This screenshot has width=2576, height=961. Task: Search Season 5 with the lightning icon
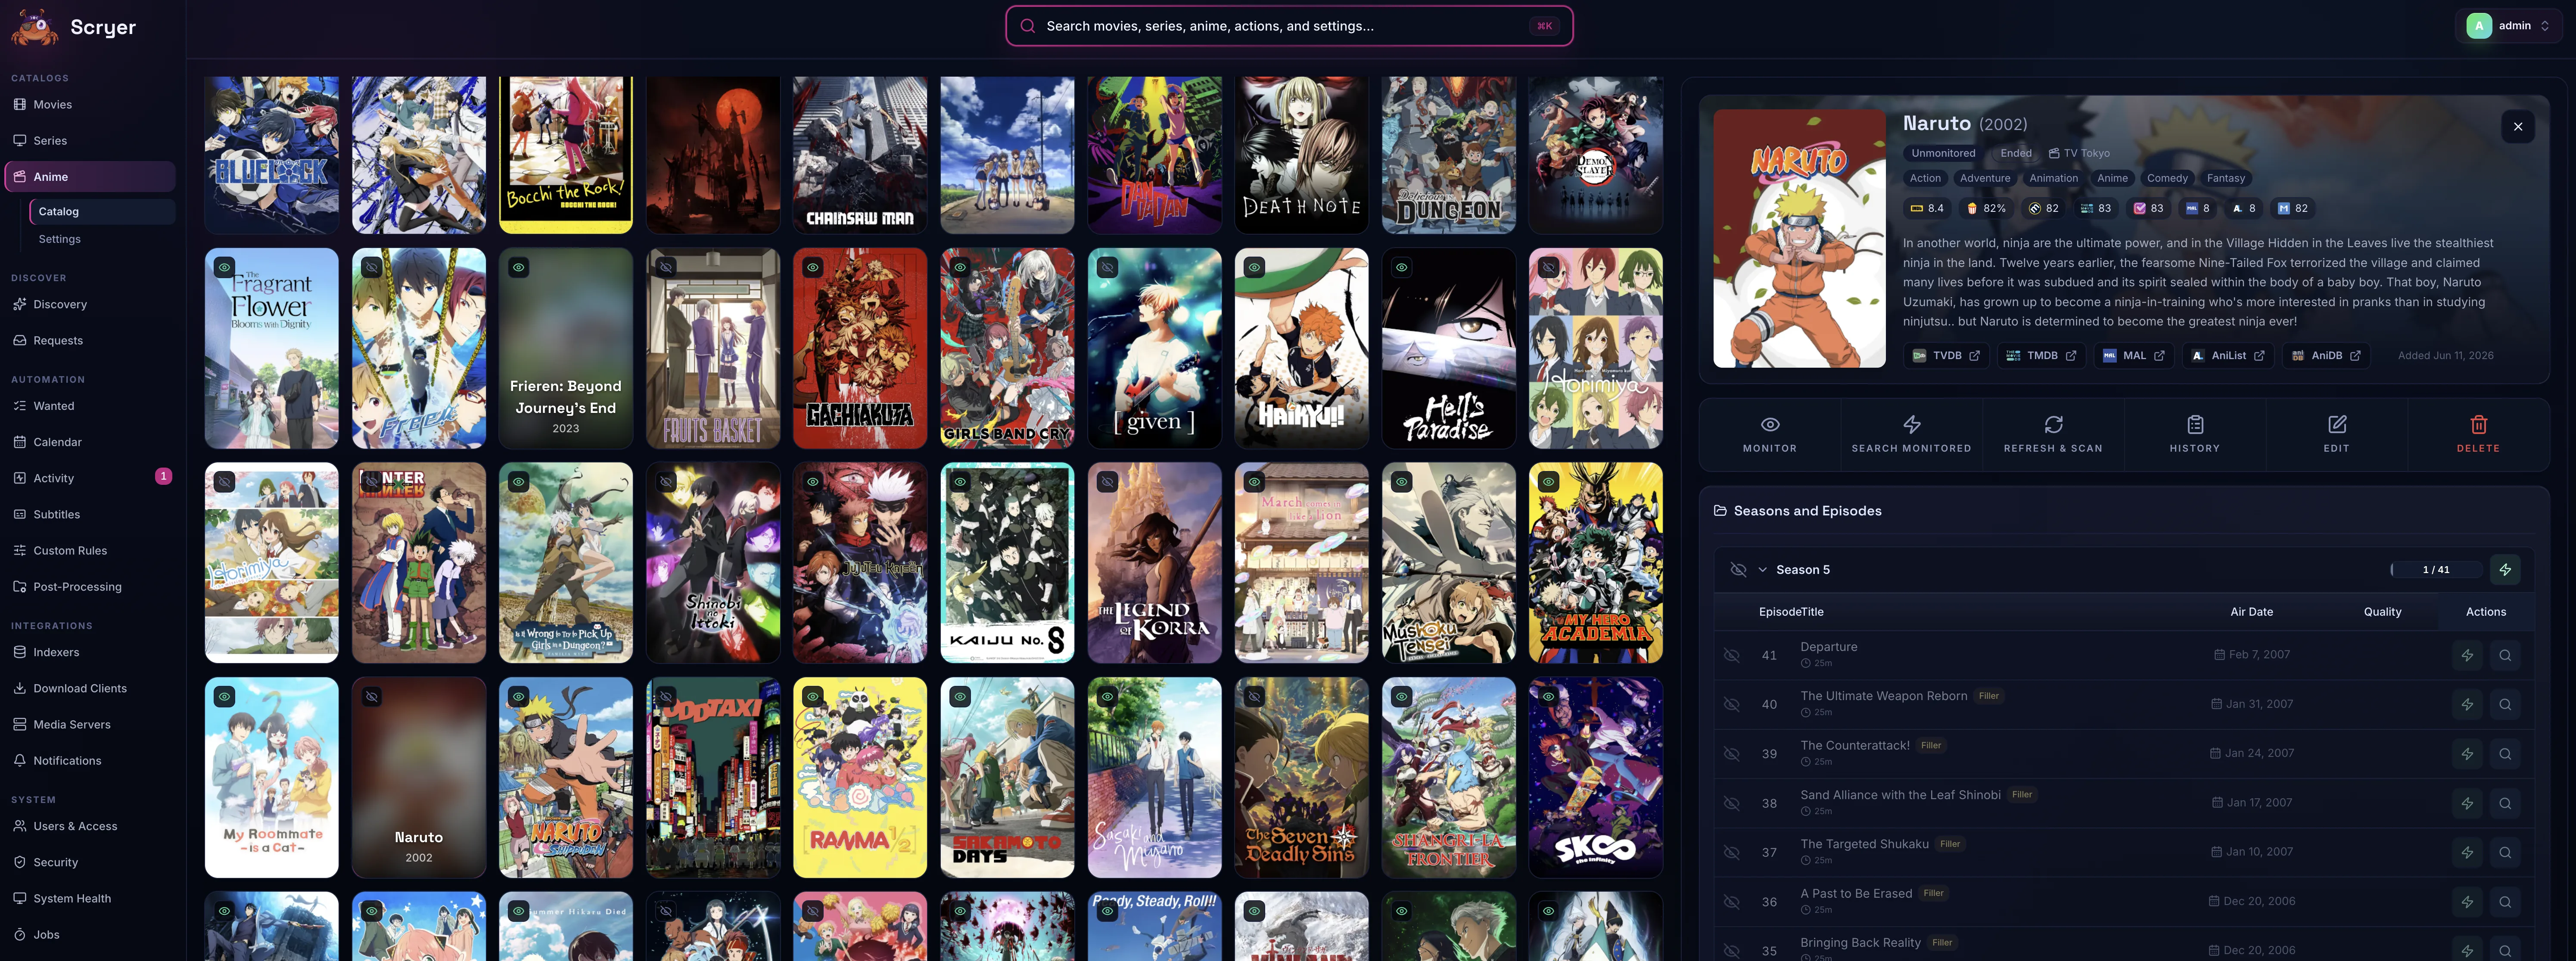point(2505,570)
